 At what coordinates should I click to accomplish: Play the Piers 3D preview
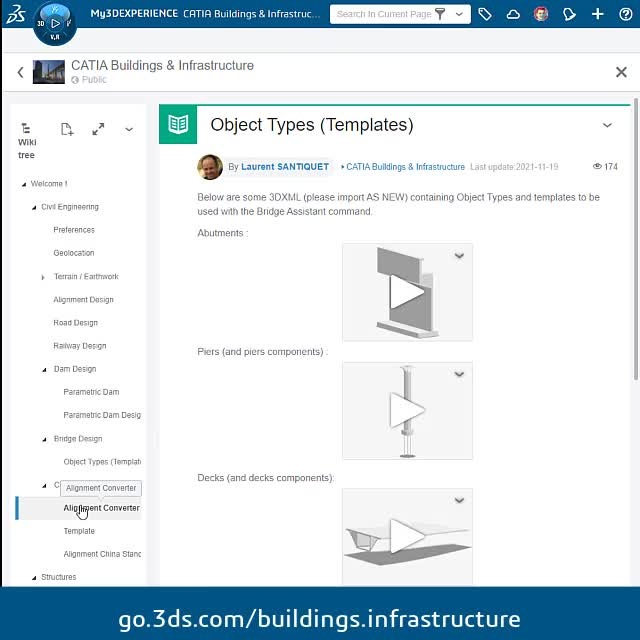[407, 410]
